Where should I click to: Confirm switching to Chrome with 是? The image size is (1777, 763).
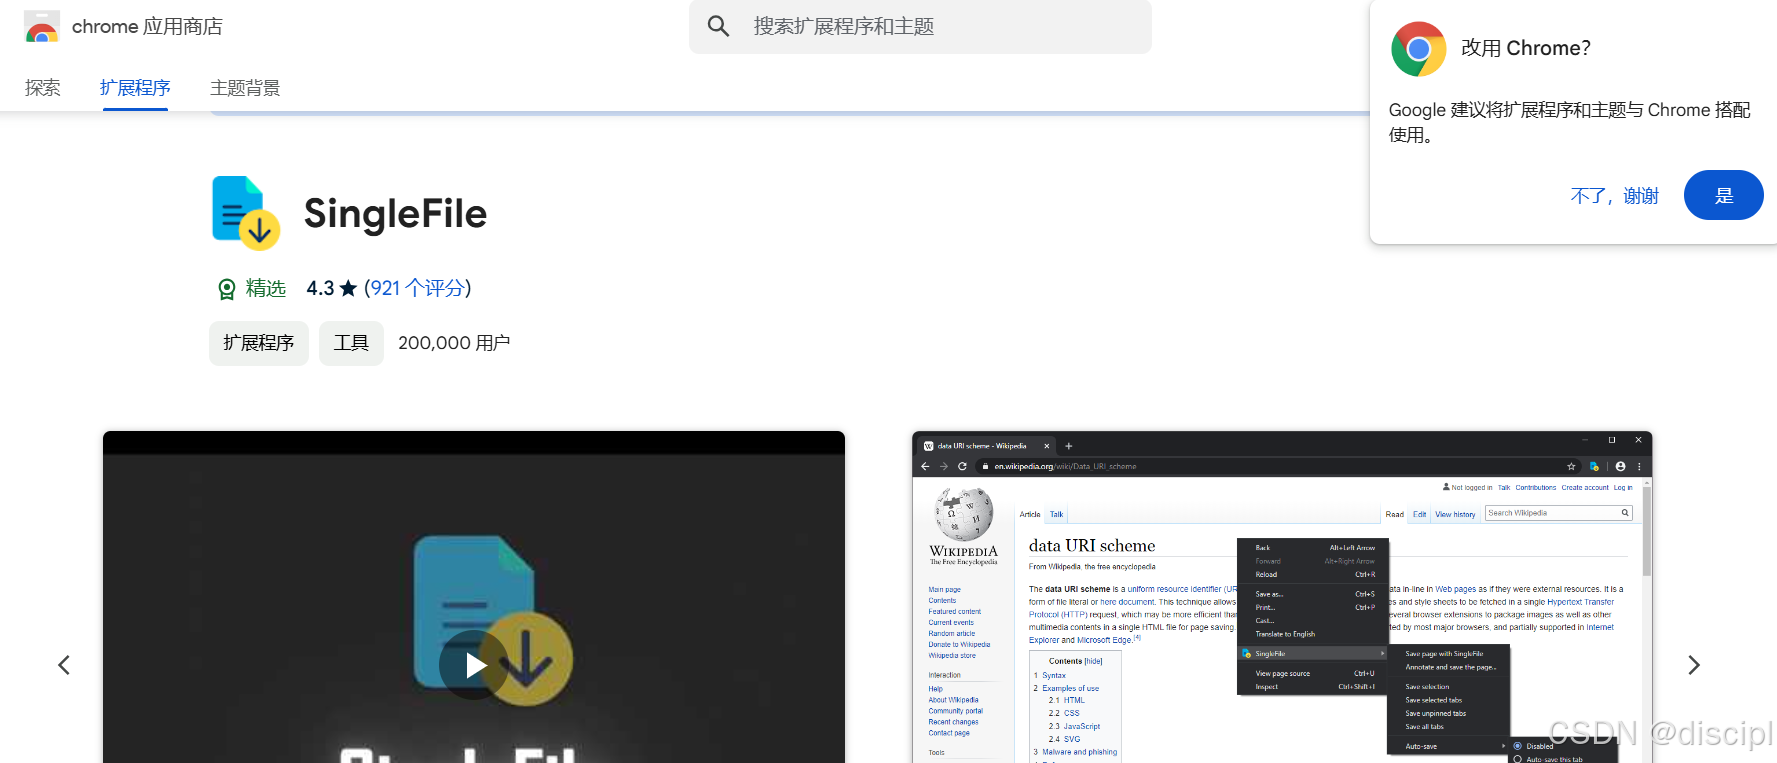pos(1724,195)
